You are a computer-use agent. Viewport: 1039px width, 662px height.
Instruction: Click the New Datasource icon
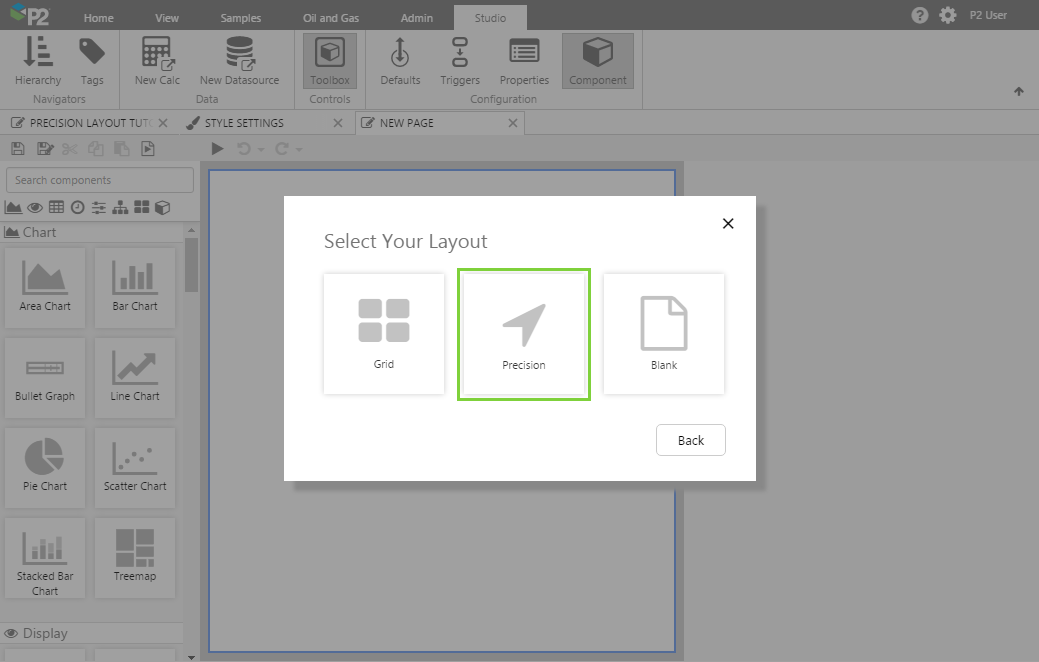pos(239,61)
